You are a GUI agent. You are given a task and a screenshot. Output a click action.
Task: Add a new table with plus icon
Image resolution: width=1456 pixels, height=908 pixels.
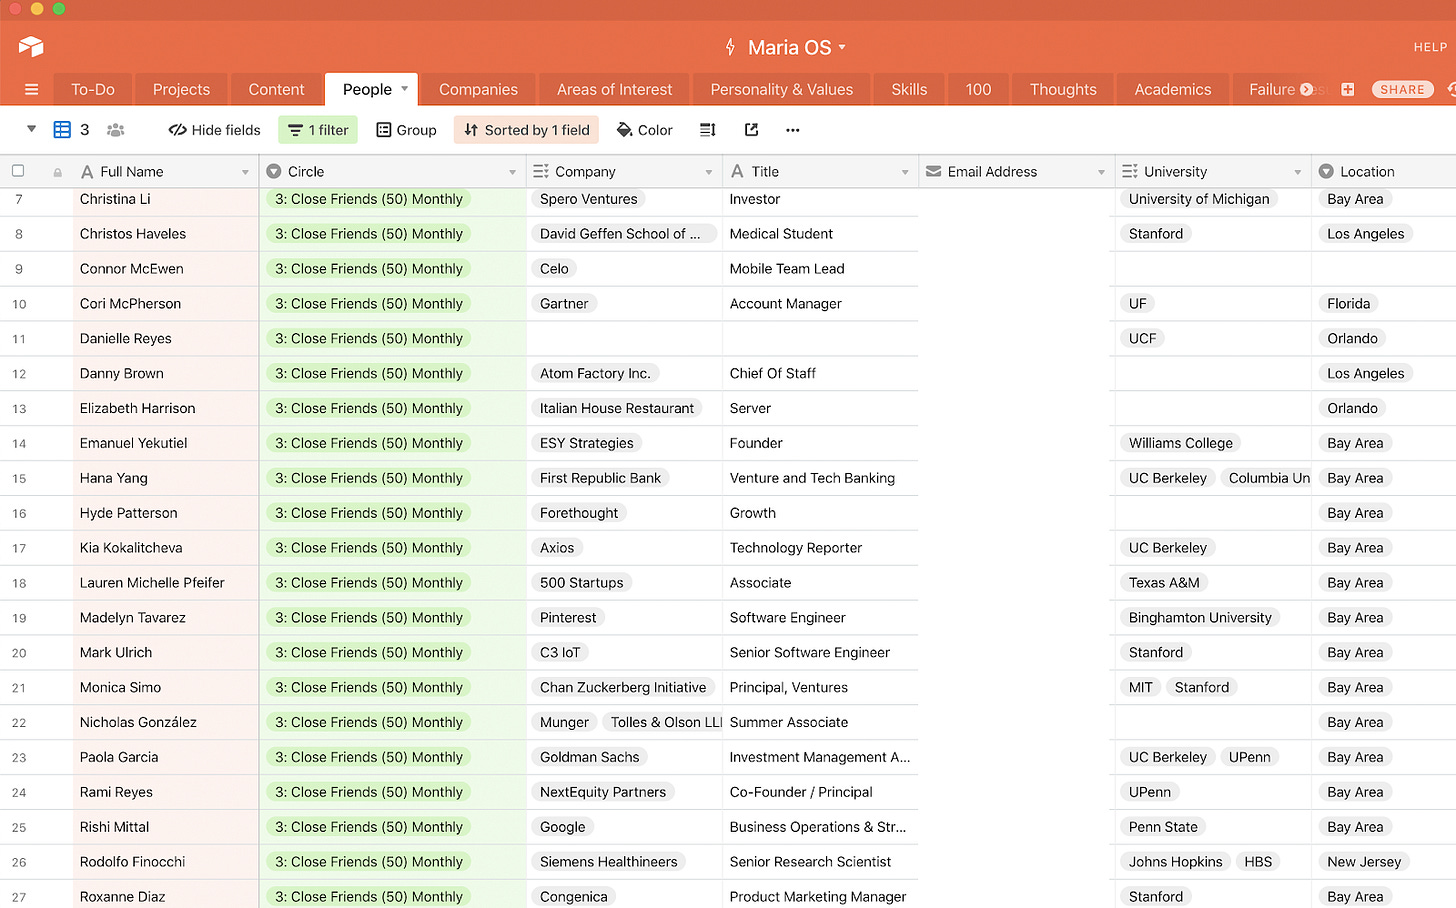(1347, 89)
